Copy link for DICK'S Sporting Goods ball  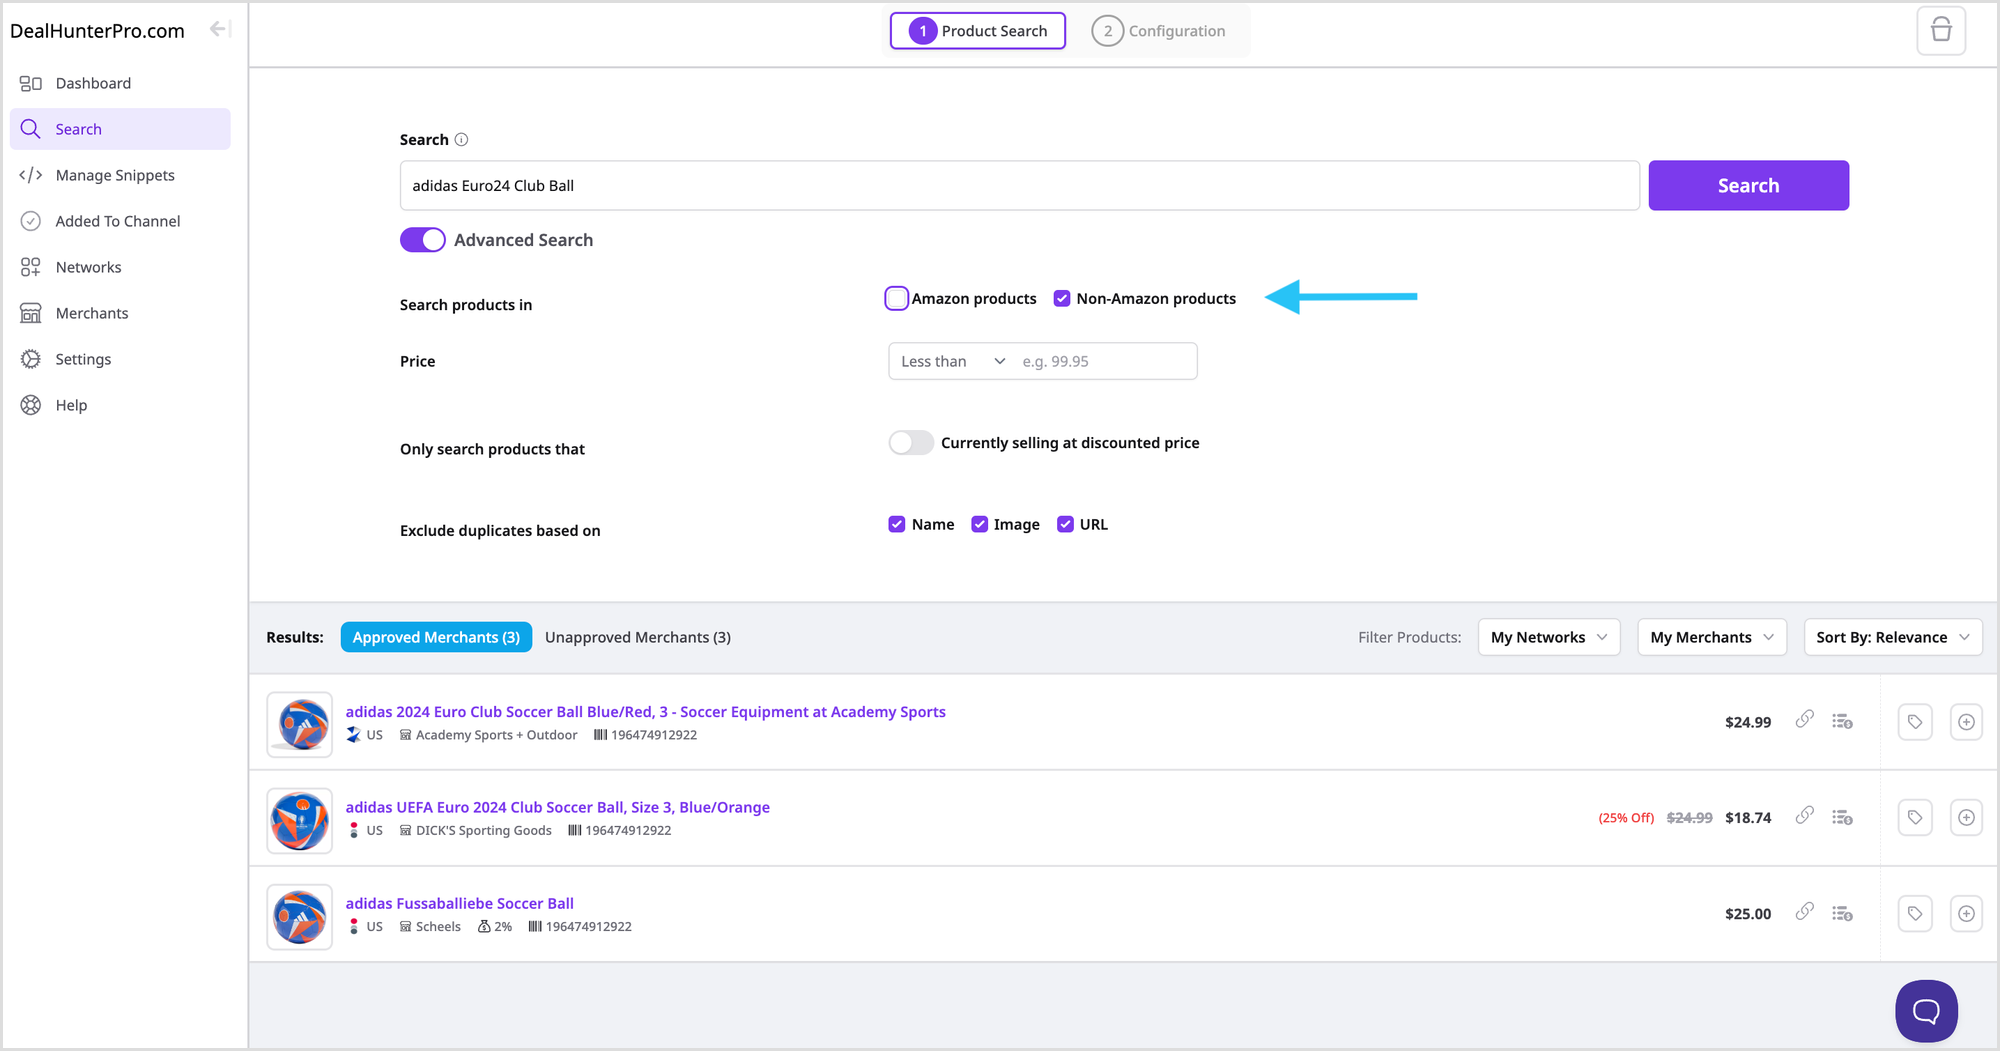[1804, 816]
